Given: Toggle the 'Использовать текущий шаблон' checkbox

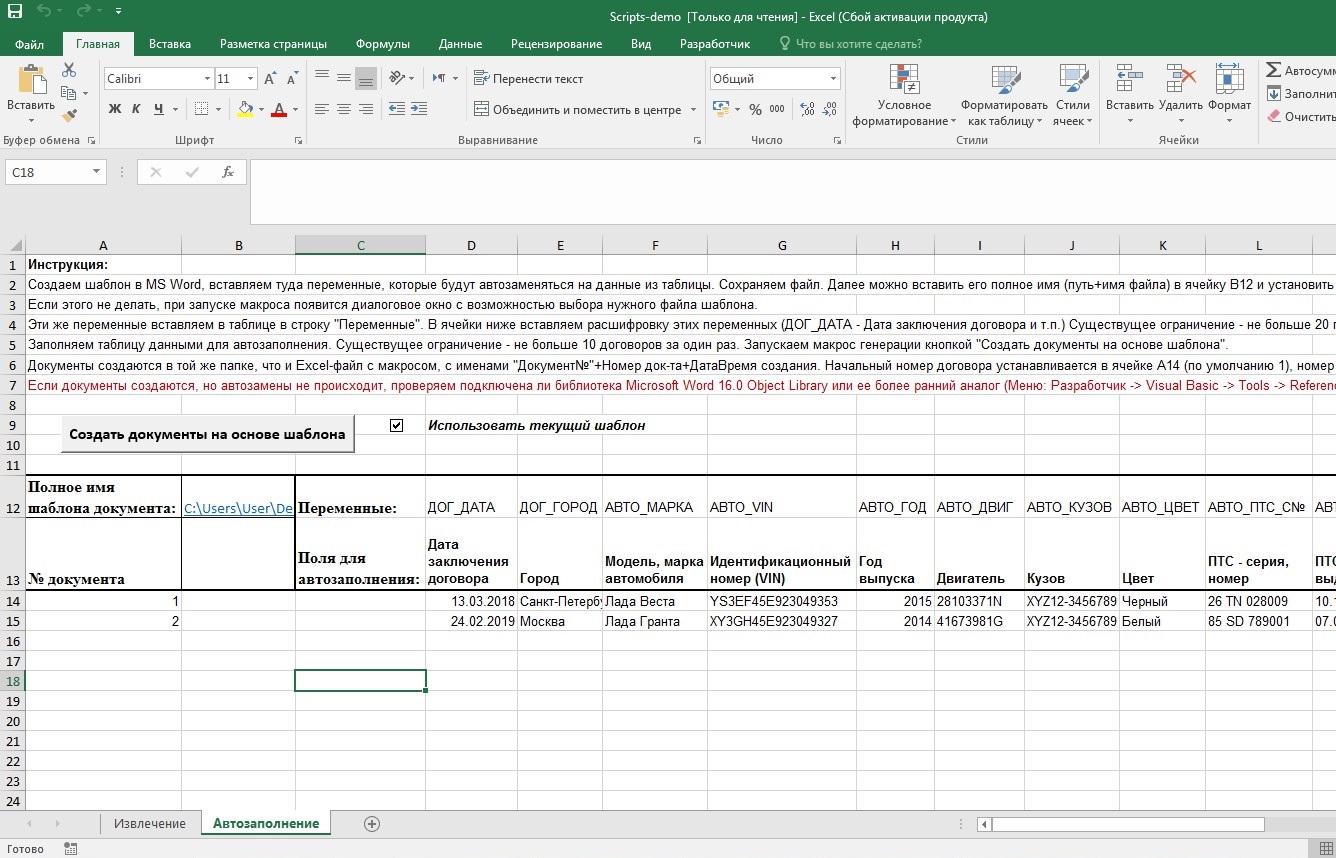Looking at the screenshot, I should coord(397,425).
